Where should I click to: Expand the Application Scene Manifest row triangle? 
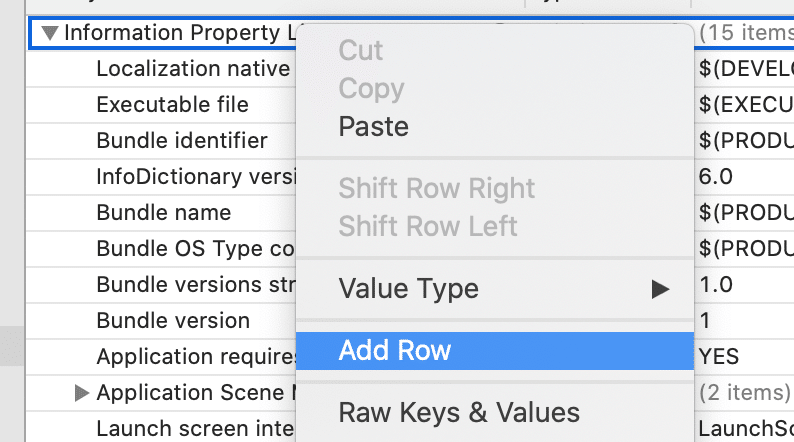83,393
